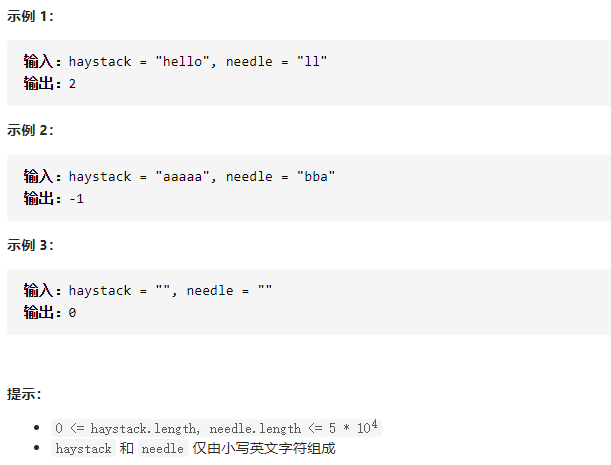Click the "输入:" label in example 3
The height and width of the screenshot is (465, 611).
[43, 291]
